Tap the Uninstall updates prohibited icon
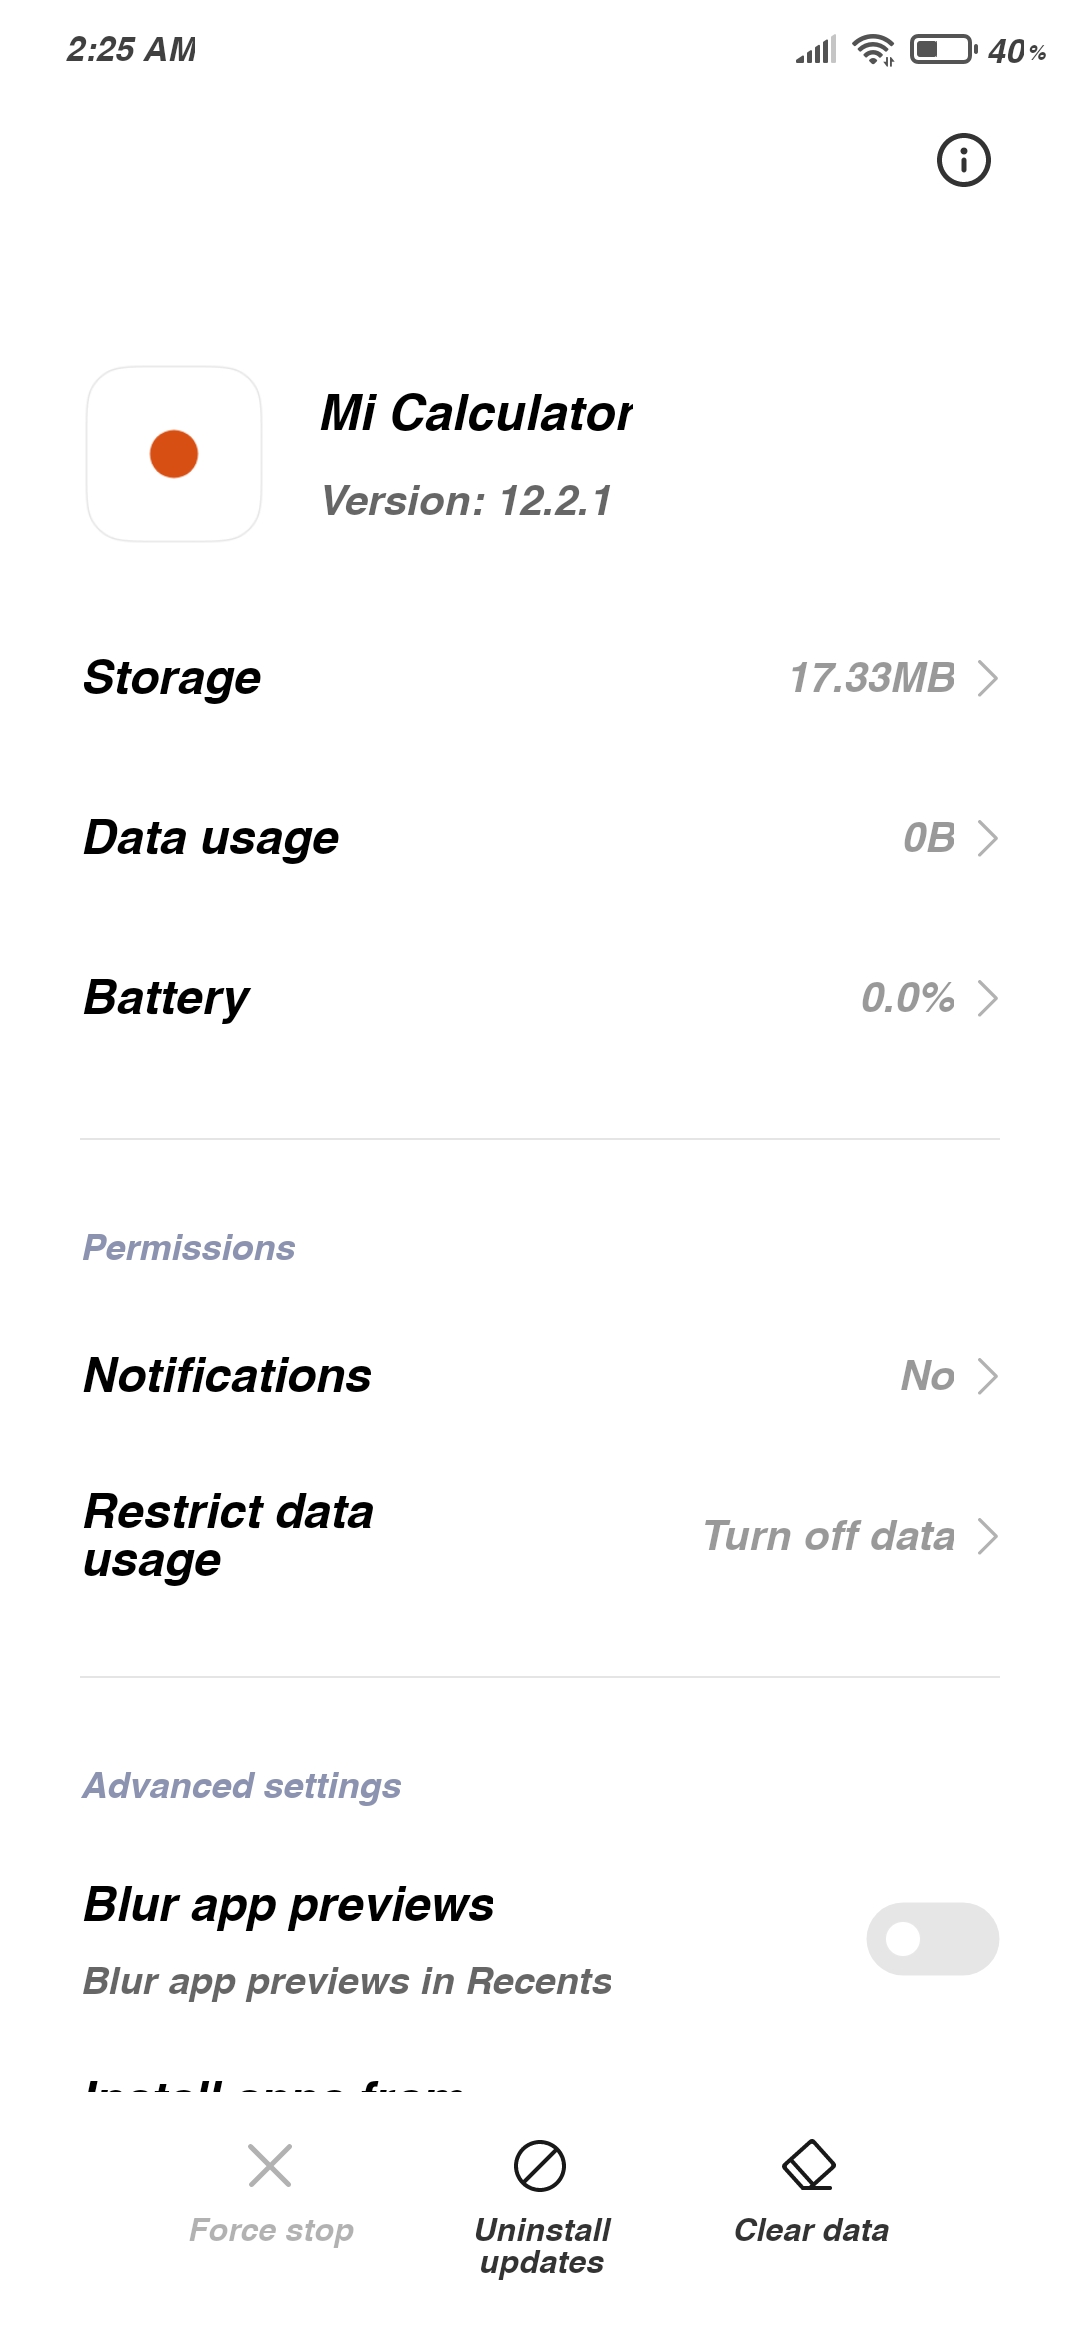Screen dimensions: 1080x2340 pyautogui.click(x=540, y=2165)
